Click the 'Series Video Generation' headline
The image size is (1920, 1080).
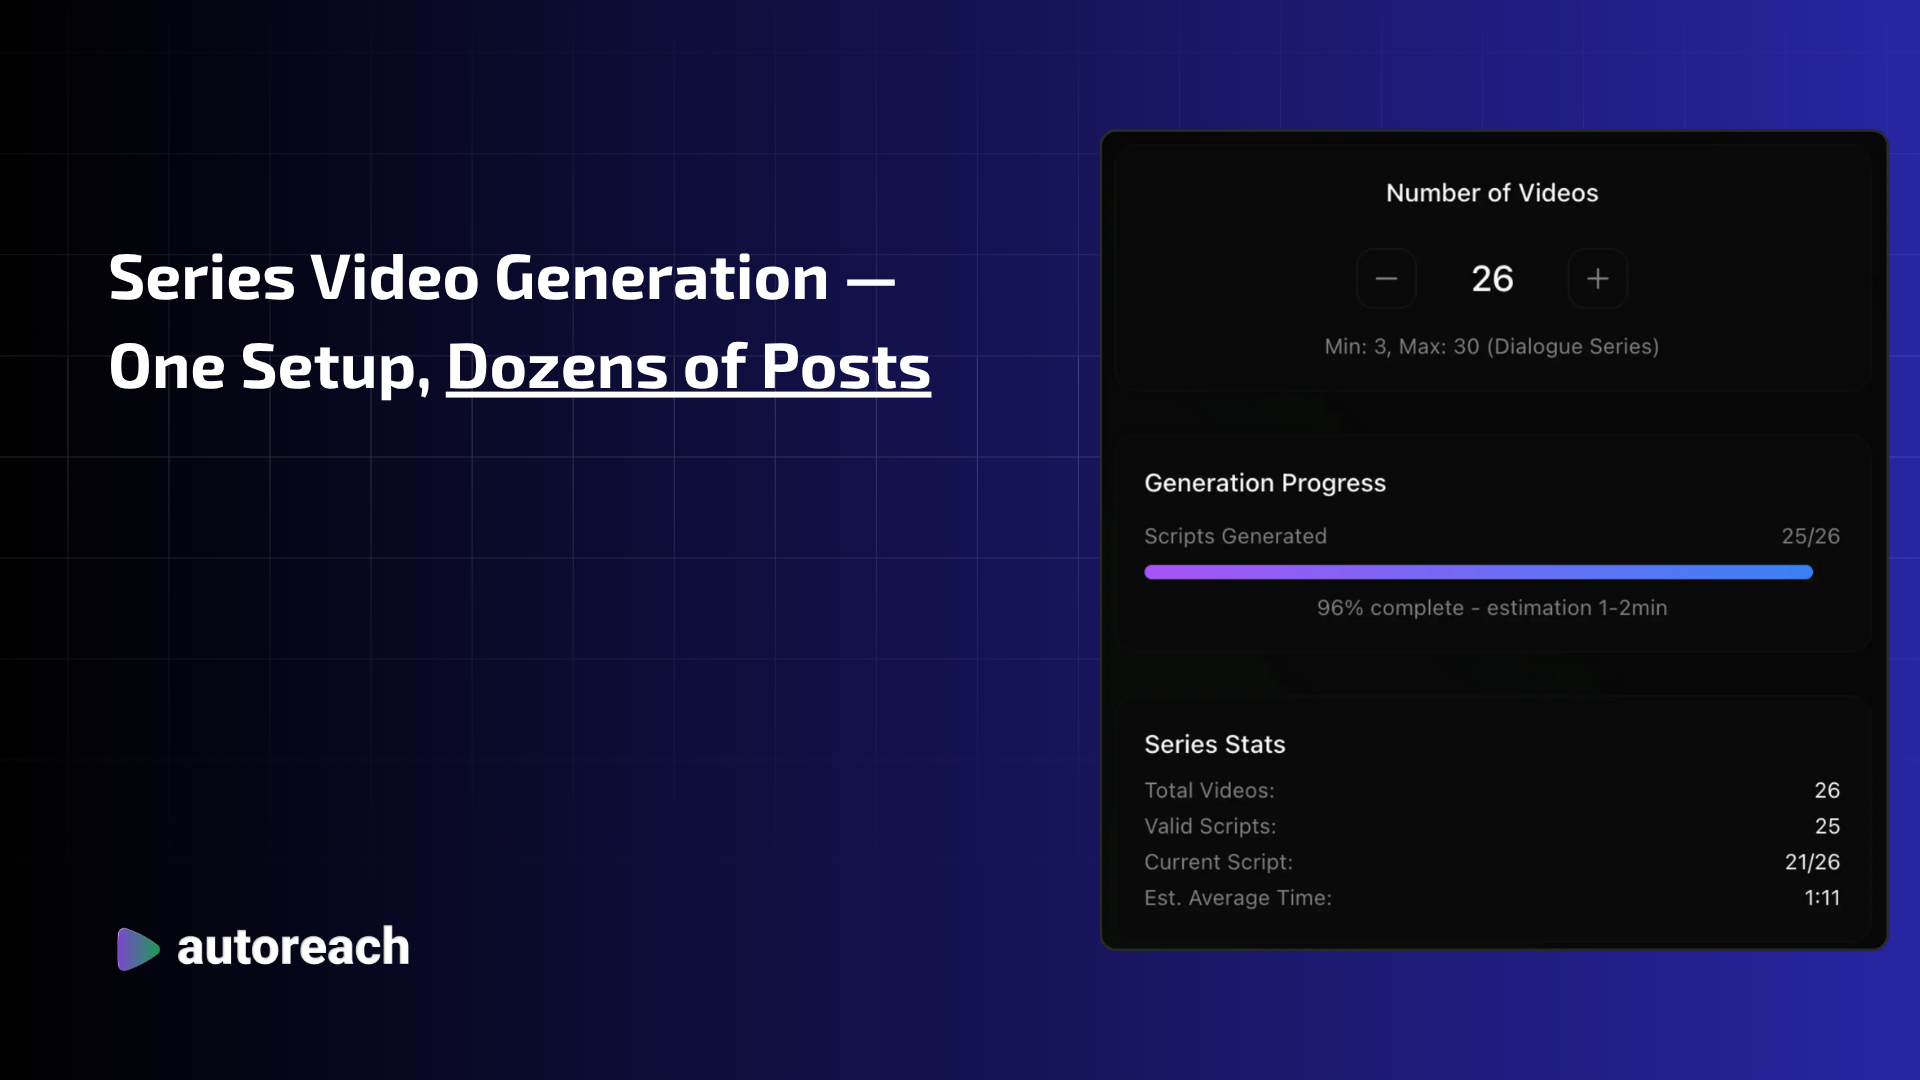468,278
